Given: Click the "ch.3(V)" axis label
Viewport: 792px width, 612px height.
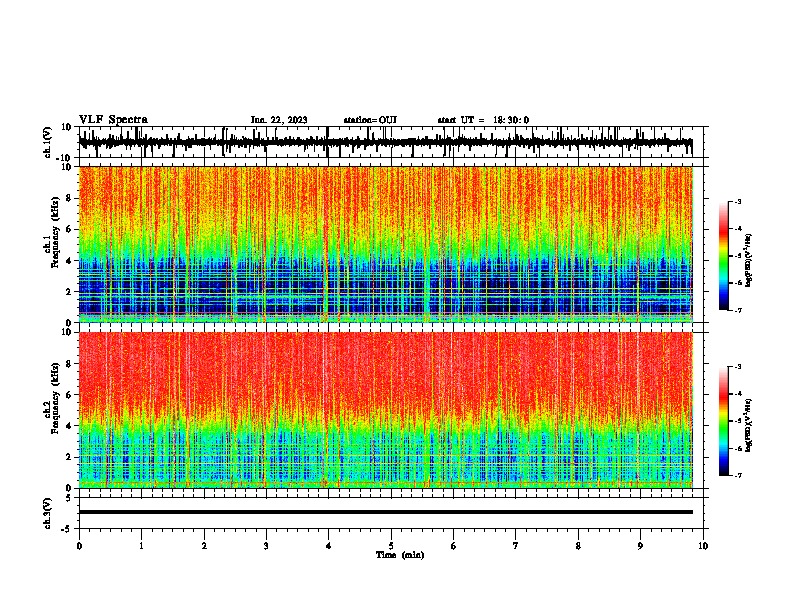Looking at the screenshot, I should (x=47, y=513).
